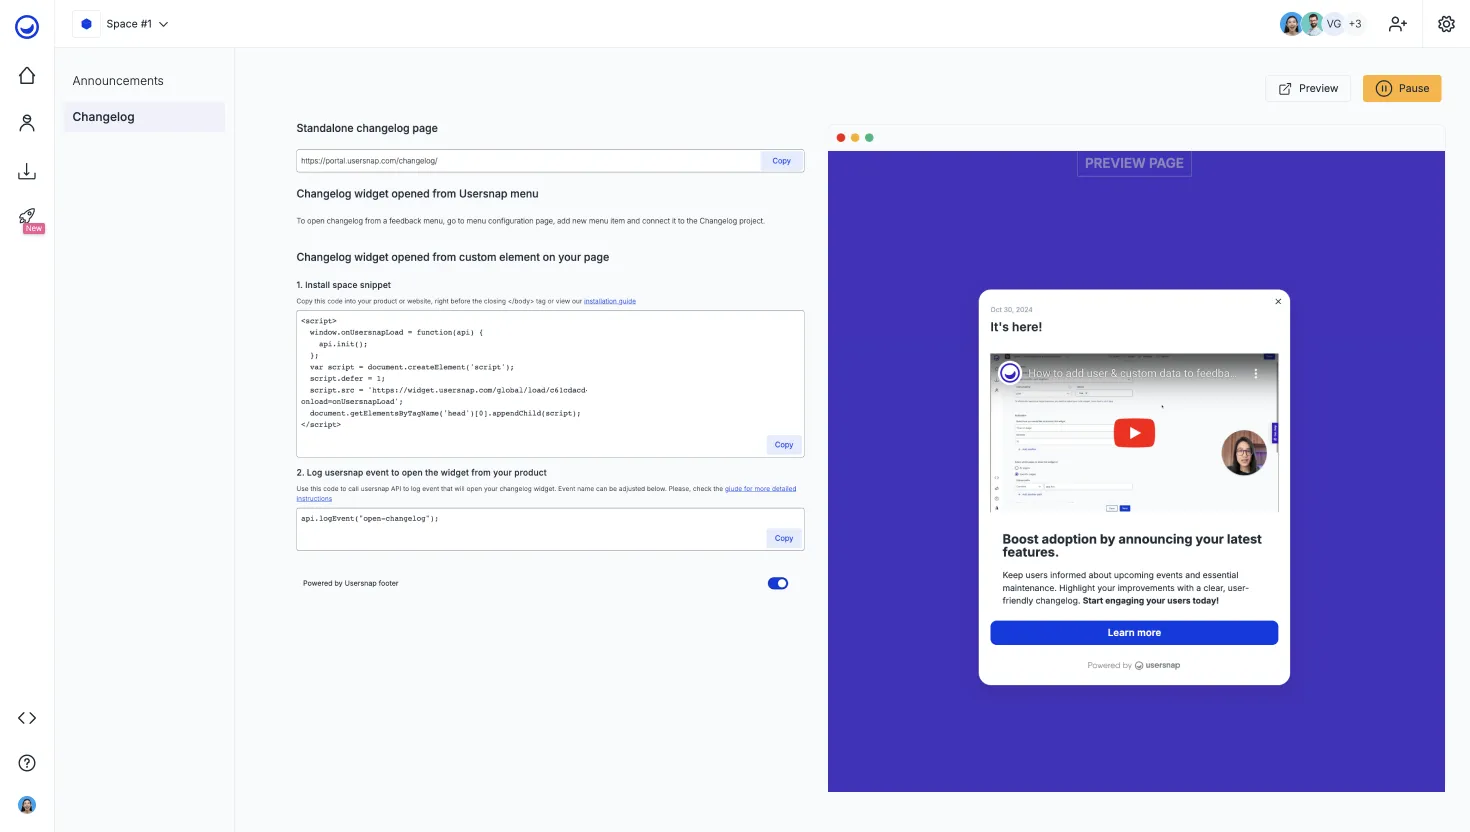Image resolution: width=1470 pixels, height=832 pixels.
Task: Select the Users icon in the sidebar
Action: pyautogui.click(x=27, y=122)
